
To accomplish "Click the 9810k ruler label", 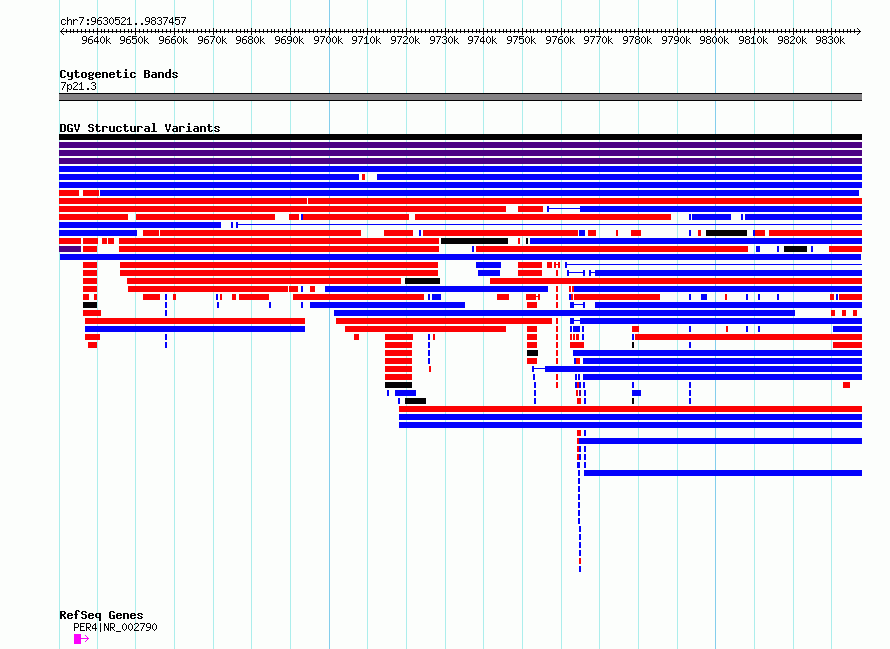I will point(753,40).
